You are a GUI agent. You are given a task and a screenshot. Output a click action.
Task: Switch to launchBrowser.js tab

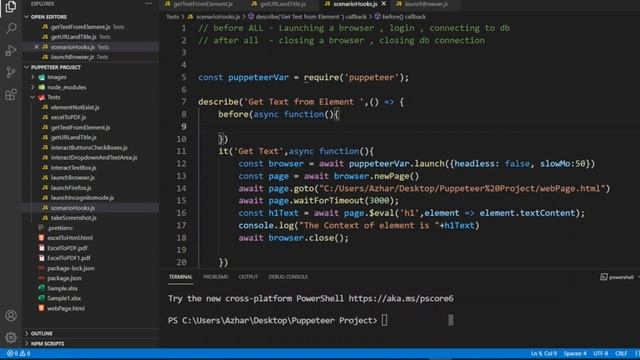(x=422, y=4)
